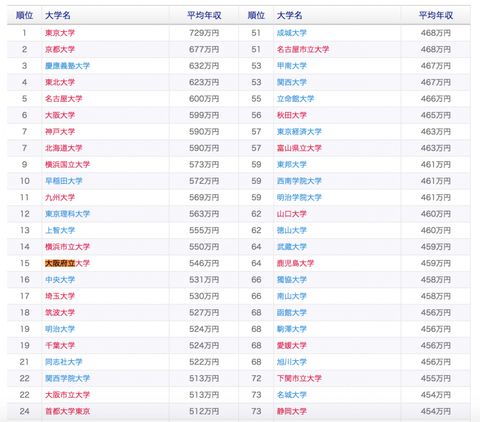Image resolution: width=480 pixels, height=422 pixels.
Task: Visit the 北海道大学 link
Action: pyautogui.click(x=64, y=148)
